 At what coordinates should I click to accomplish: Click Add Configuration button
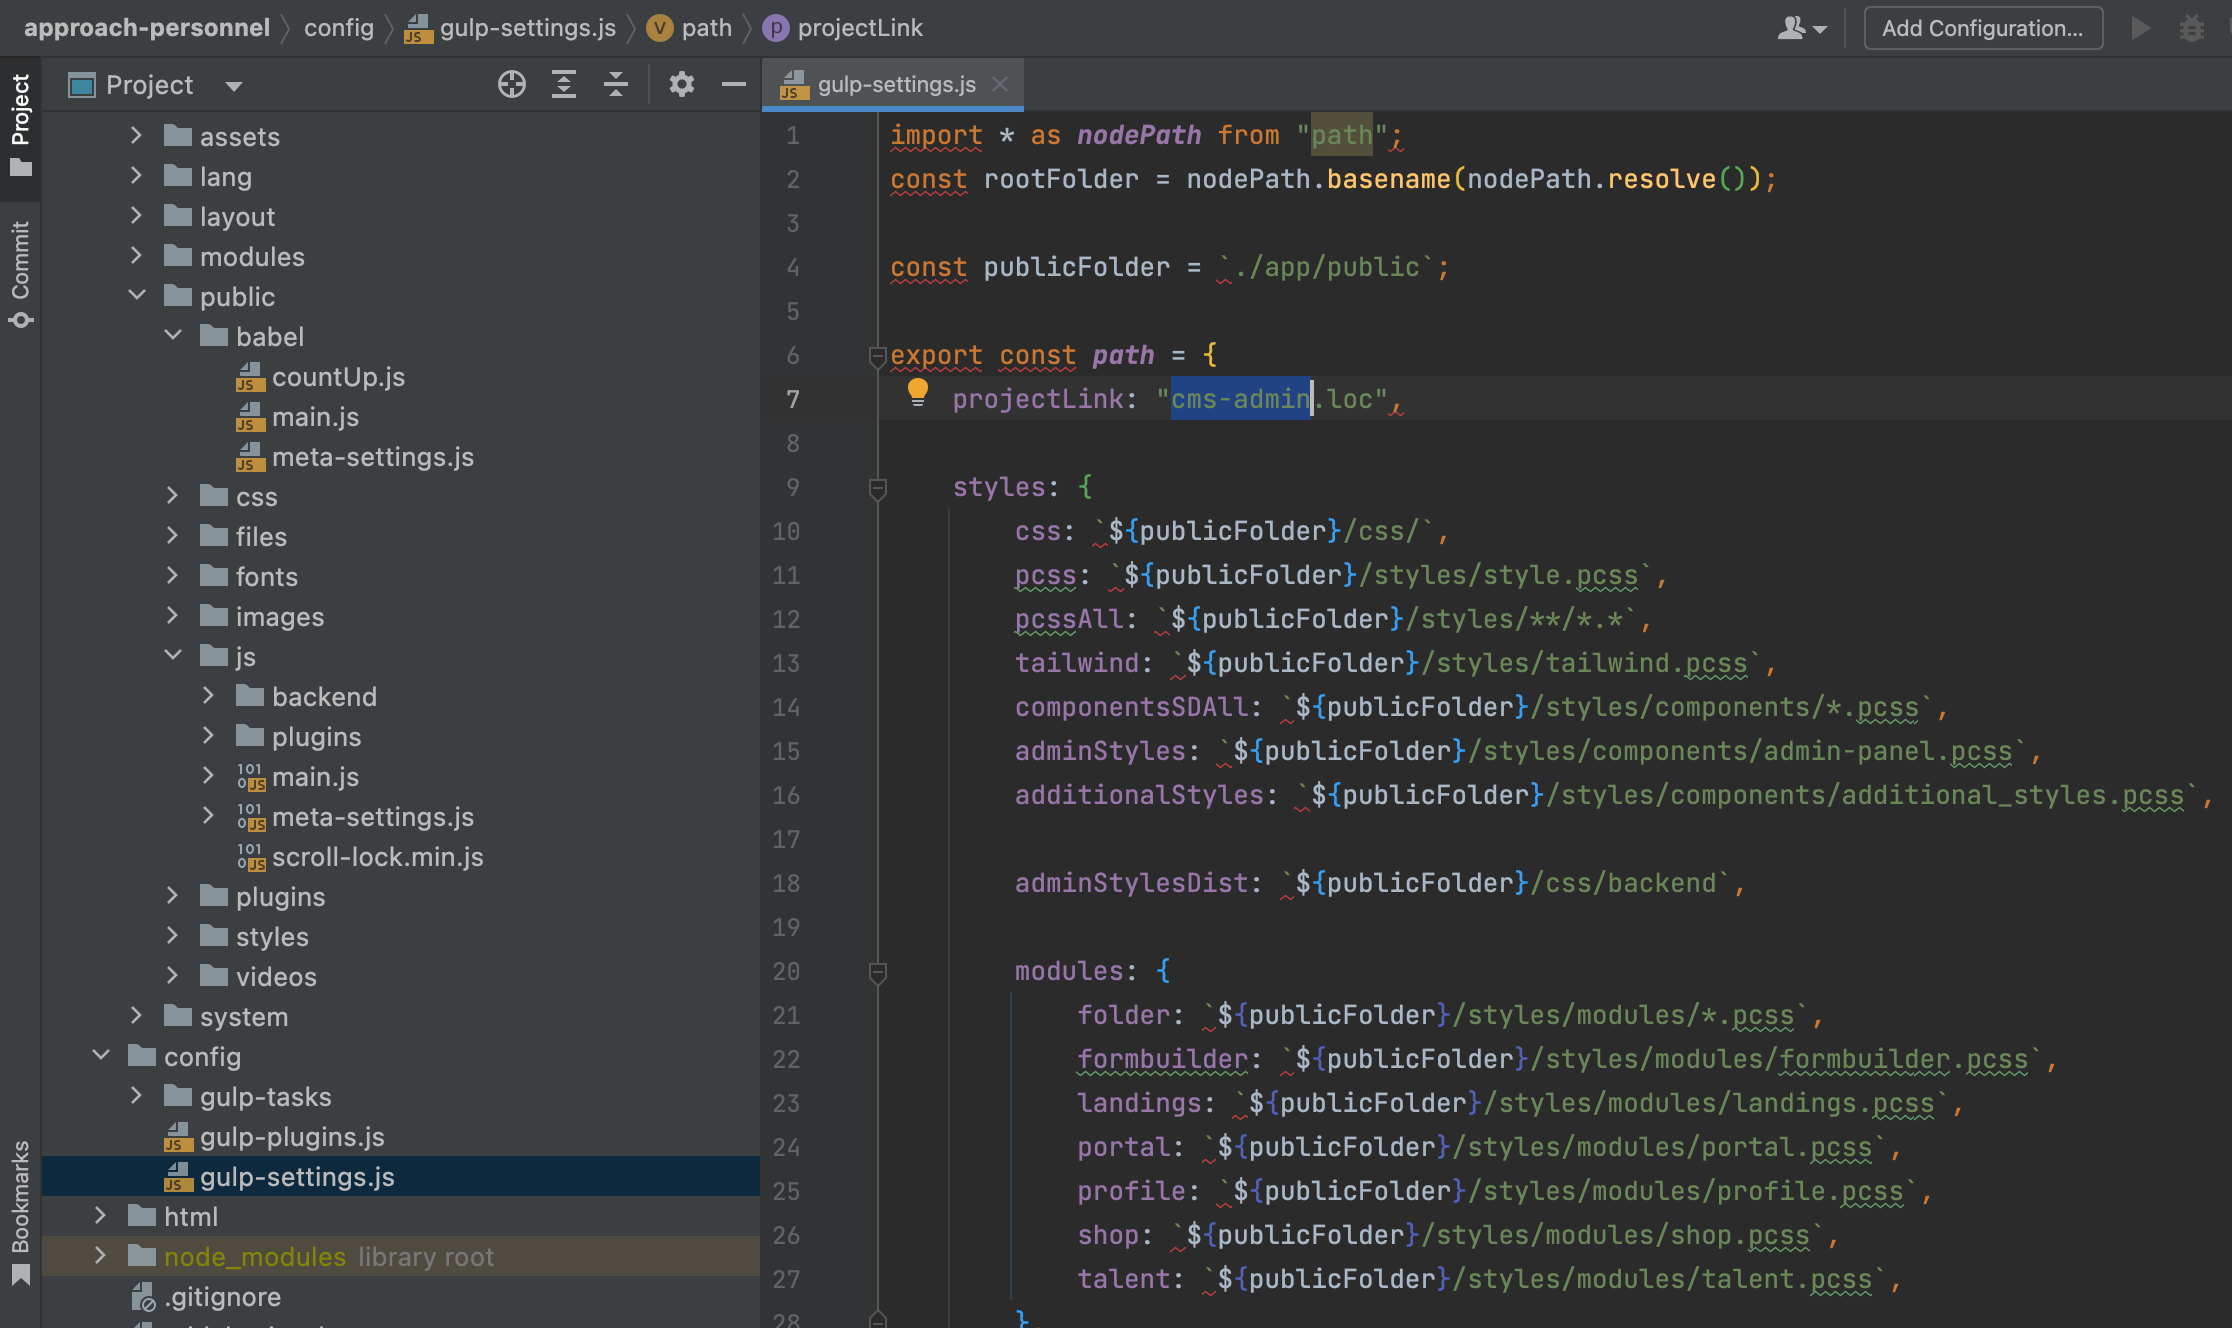pyautogui.click(x=1983, y=28)
